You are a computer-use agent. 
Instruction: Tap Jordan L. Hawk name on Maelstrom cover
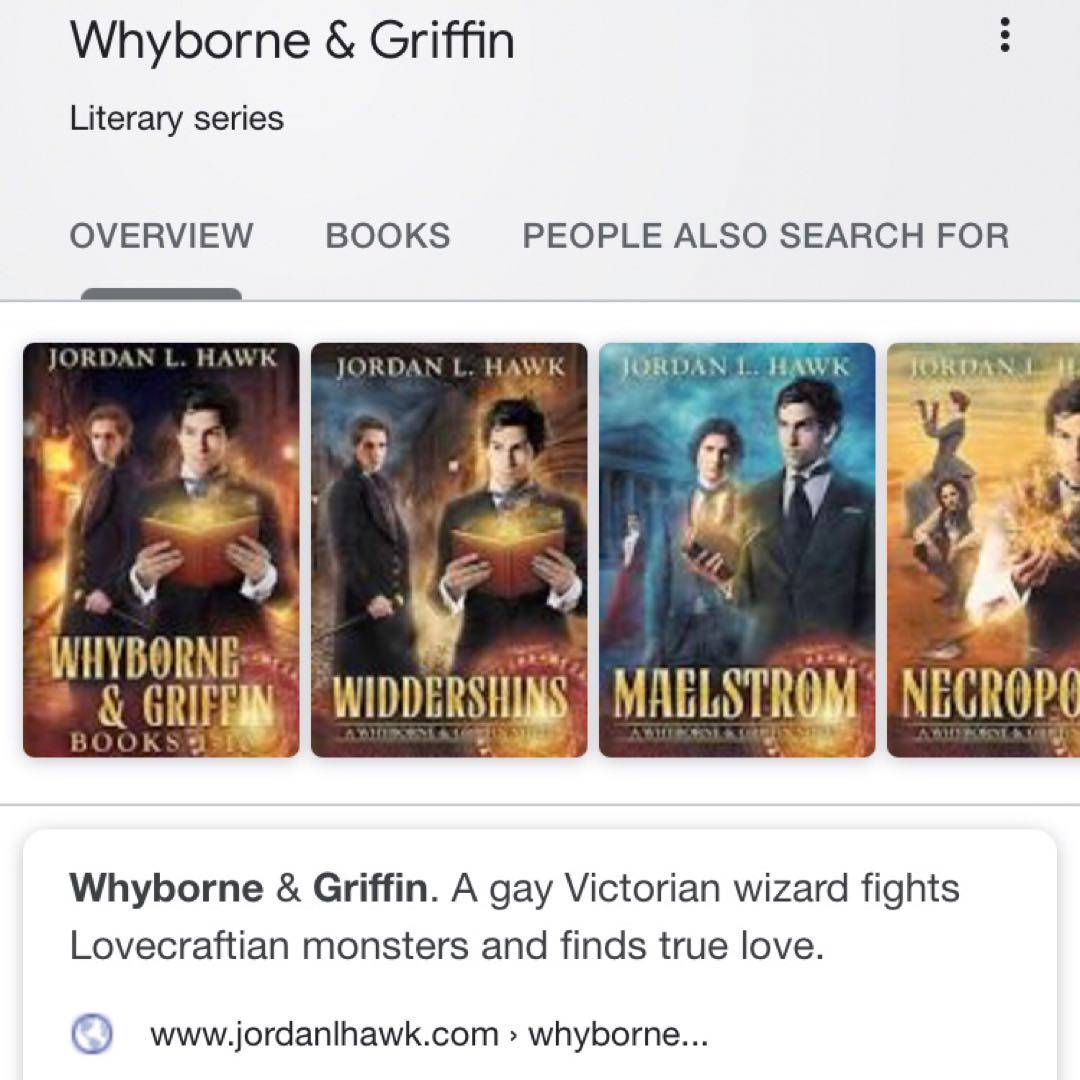736,365
